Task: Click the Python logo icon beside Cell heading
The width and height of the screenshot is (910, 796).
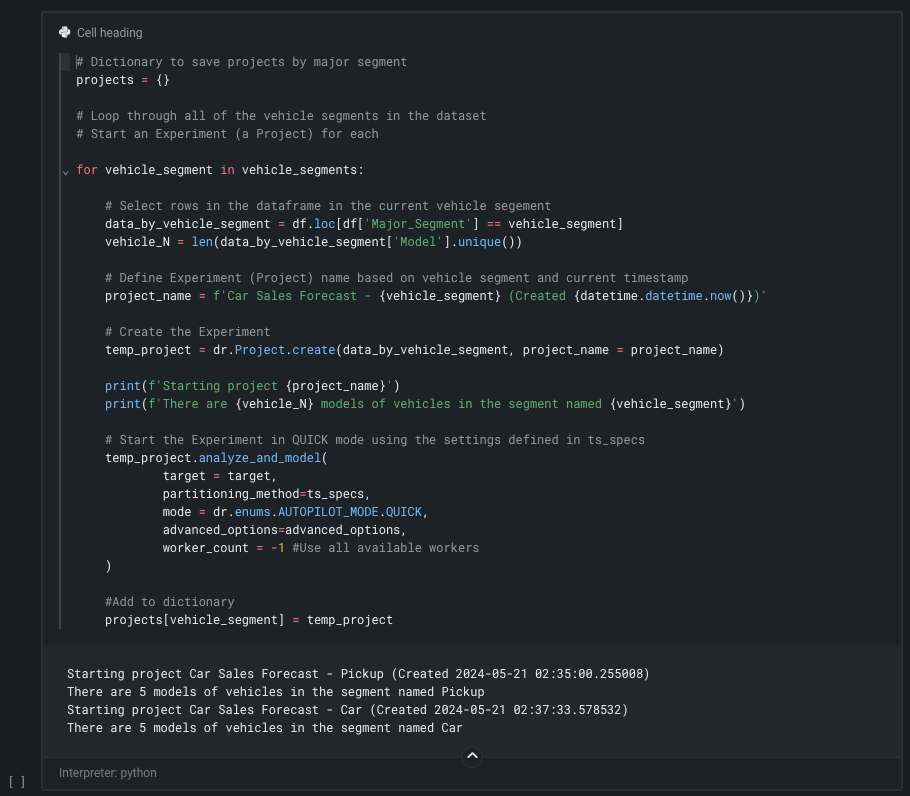Action: (x=65, y=32)
